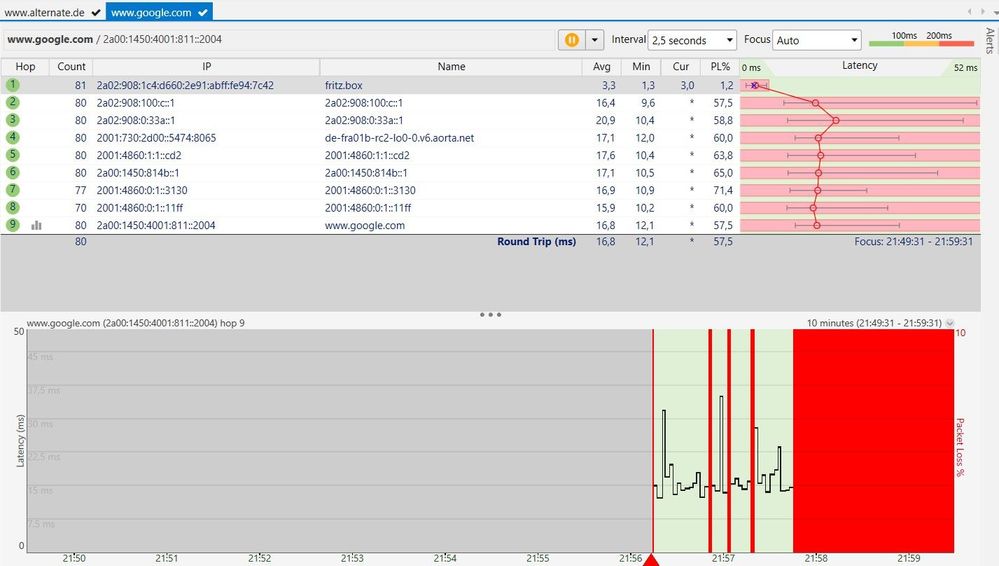
Task: Click the hop 7 green circle icon
Action: point(13,190)
